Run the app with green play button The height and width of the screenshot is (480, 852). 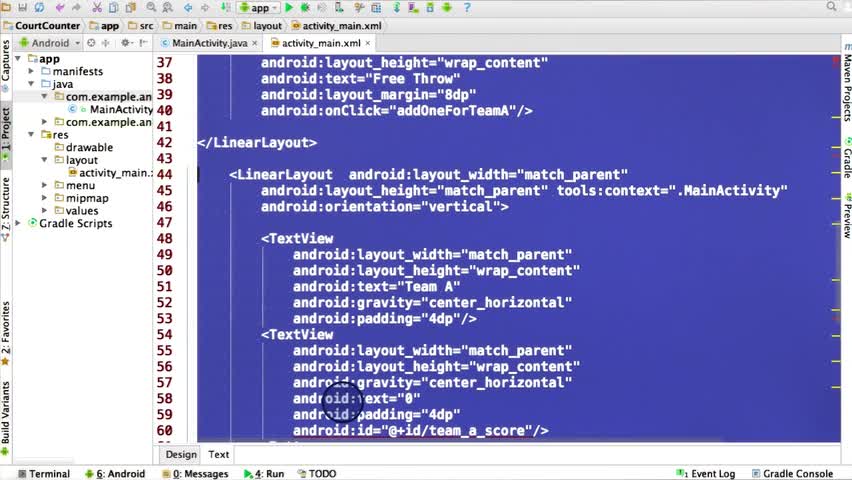coord(289,8)
